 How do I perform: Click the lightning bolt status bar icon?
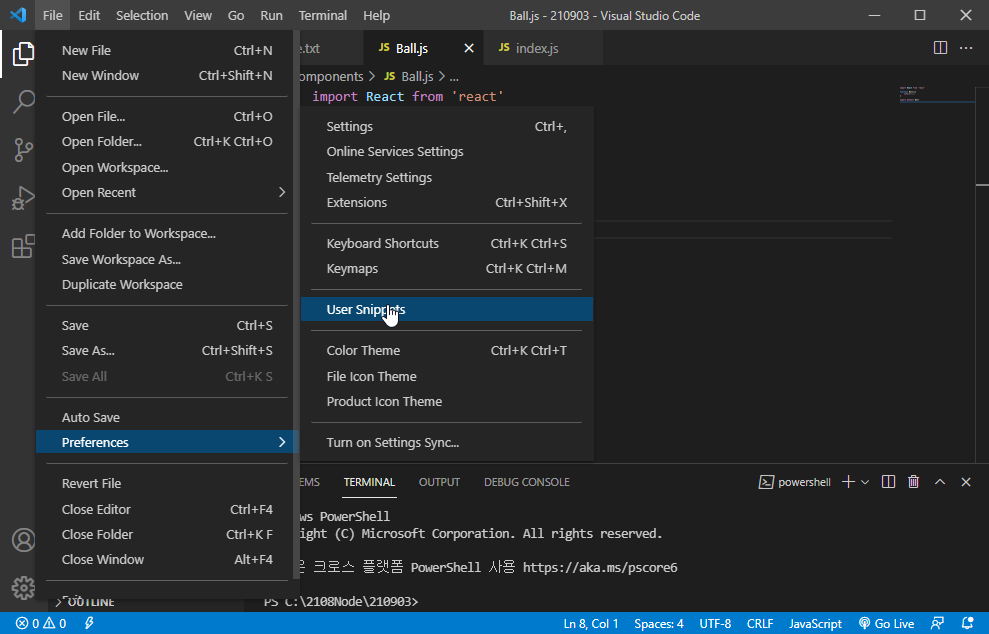[x=89, y=623]
